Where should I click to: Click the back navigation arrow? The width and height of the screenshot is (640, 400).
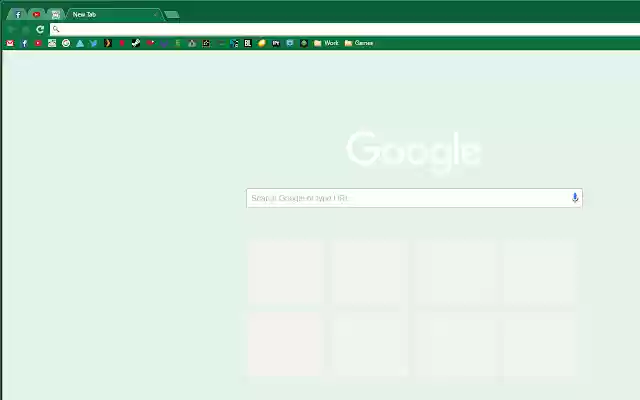click(11, 29)
